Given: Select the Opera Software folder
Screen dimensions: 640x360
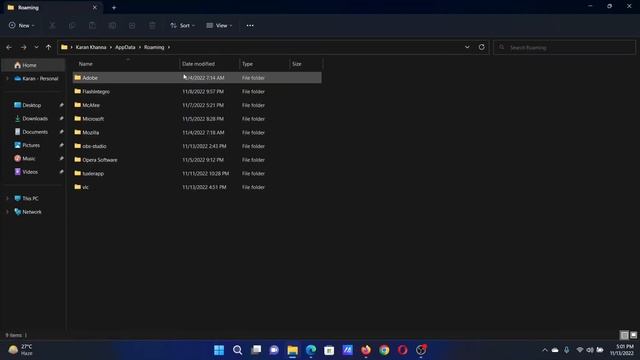Looking at the screenshot, I should (x=197, y=160).
